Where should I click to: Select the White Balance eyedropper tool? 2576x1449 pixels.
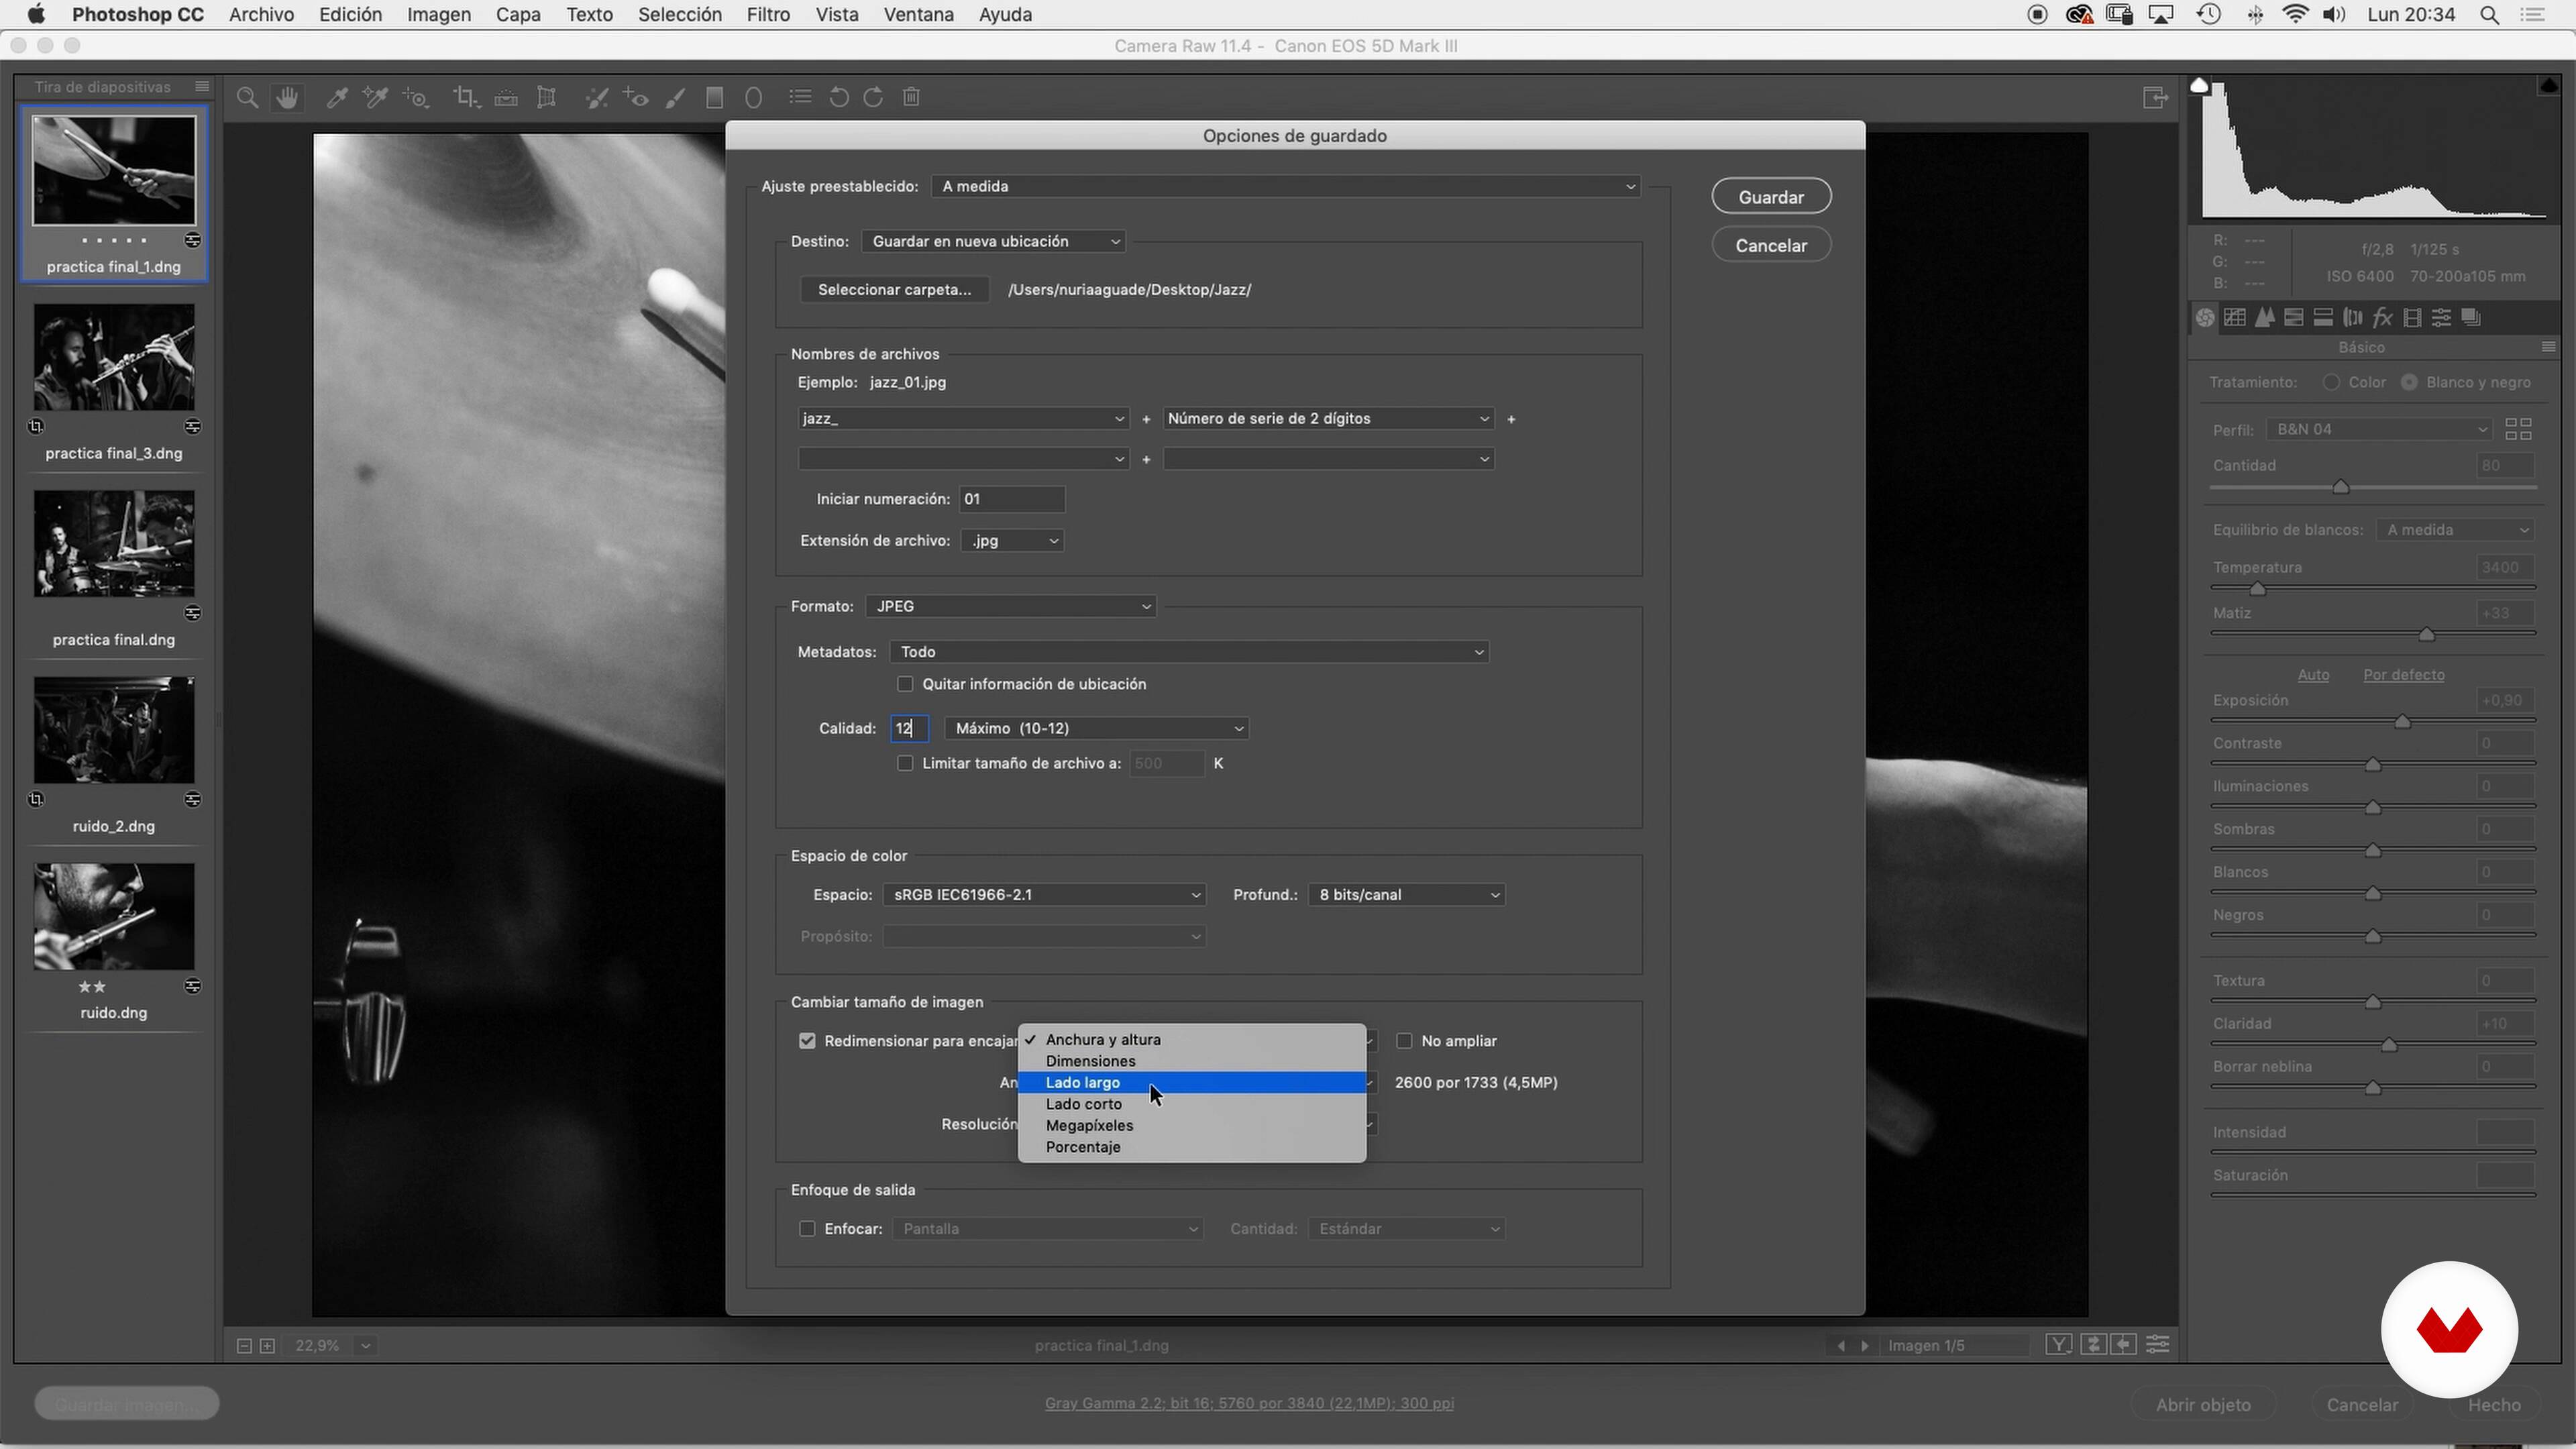pyautogui.click(x=337, y=97)
